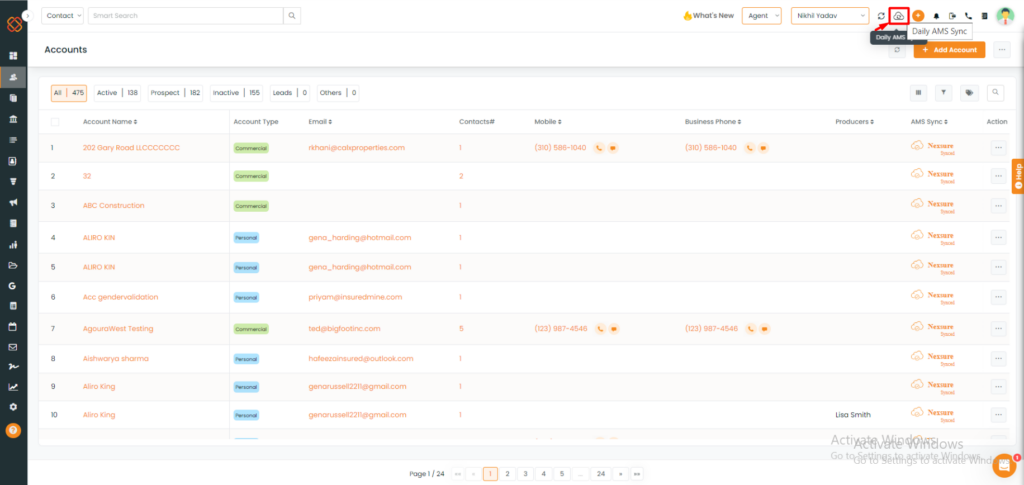Open the open-folder icon in sidebar
The image size is (1024, 485).
(13, 265)
